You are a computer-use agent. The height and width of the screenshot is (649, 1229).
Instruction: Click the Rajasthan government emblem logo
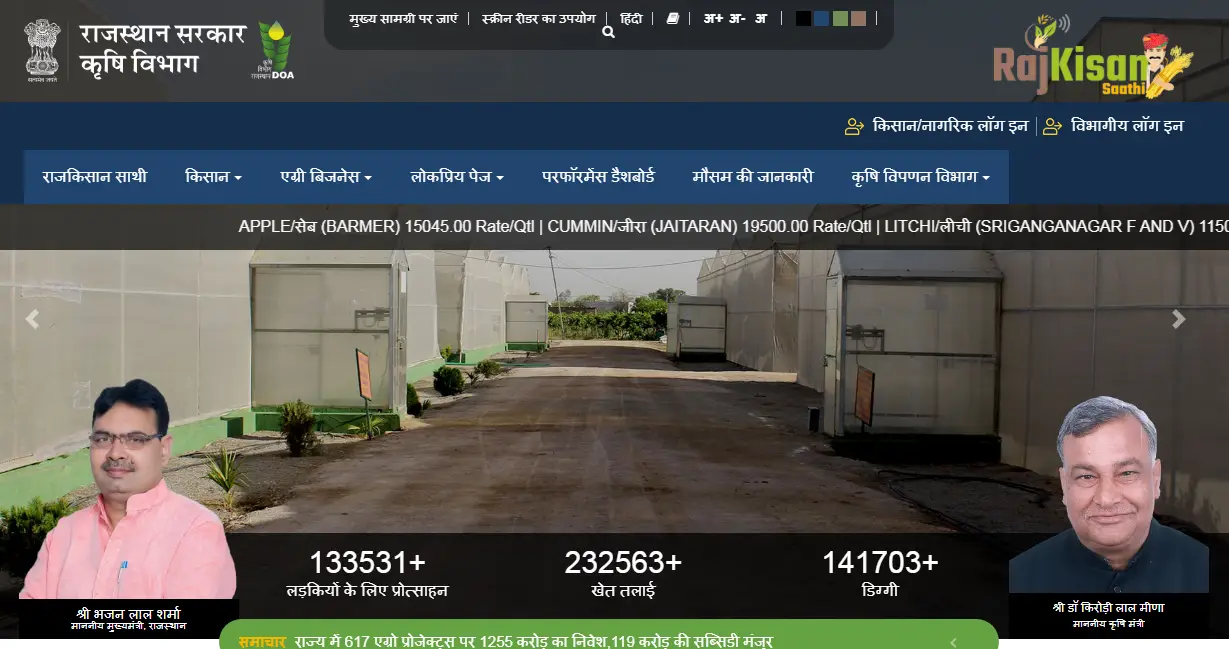[x=43, y=49]
